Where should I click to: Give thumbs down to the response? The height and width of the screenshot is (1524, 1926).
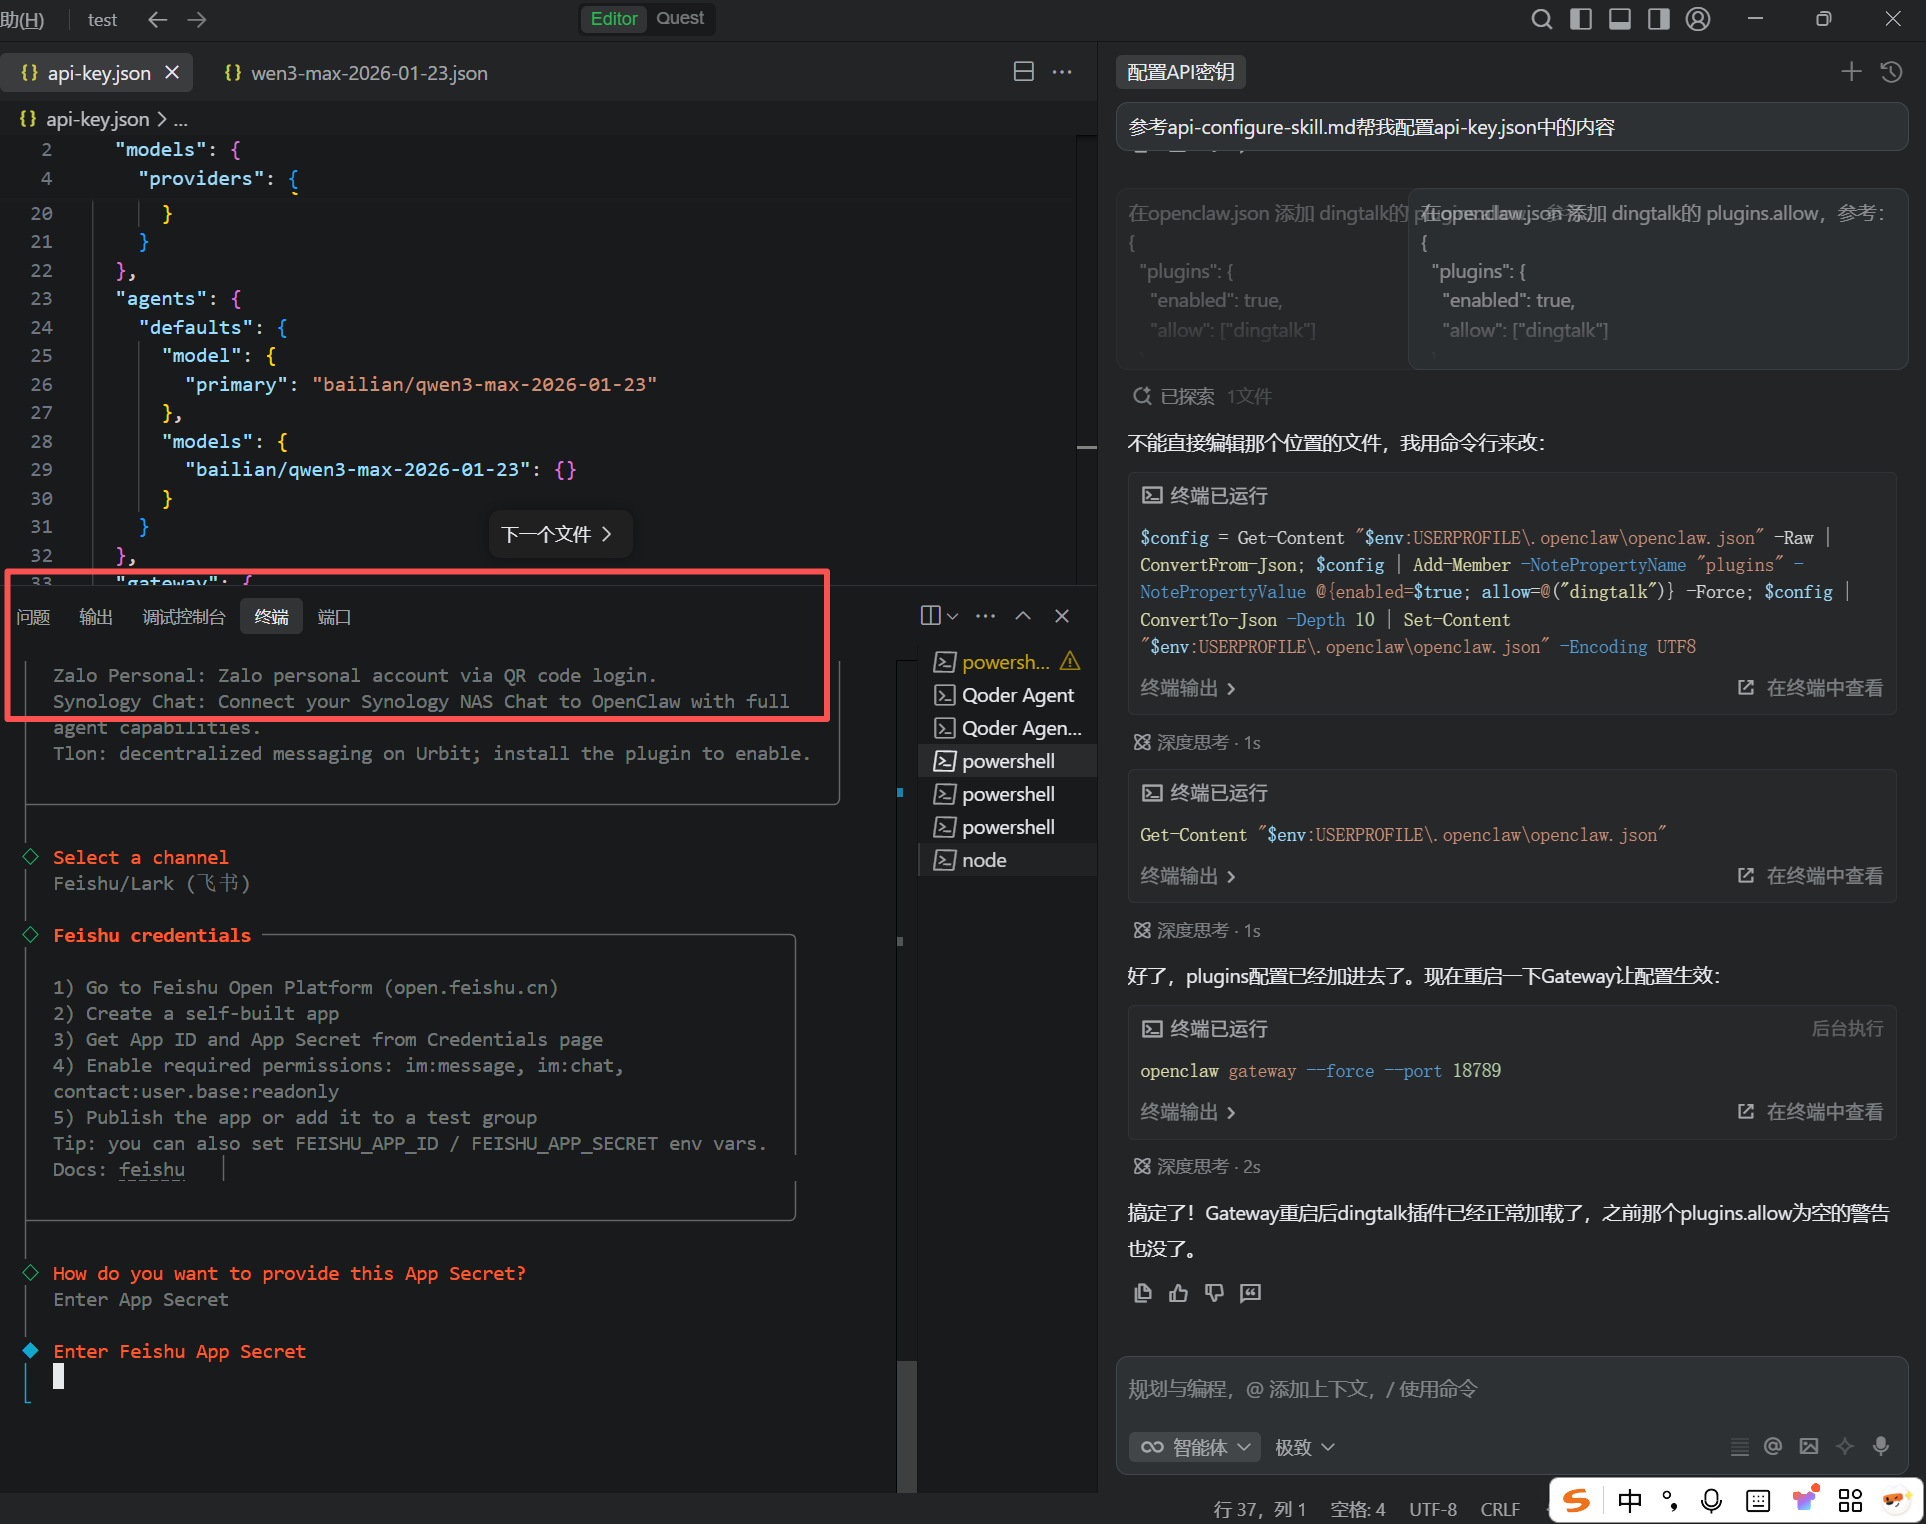[1214, 1293]
